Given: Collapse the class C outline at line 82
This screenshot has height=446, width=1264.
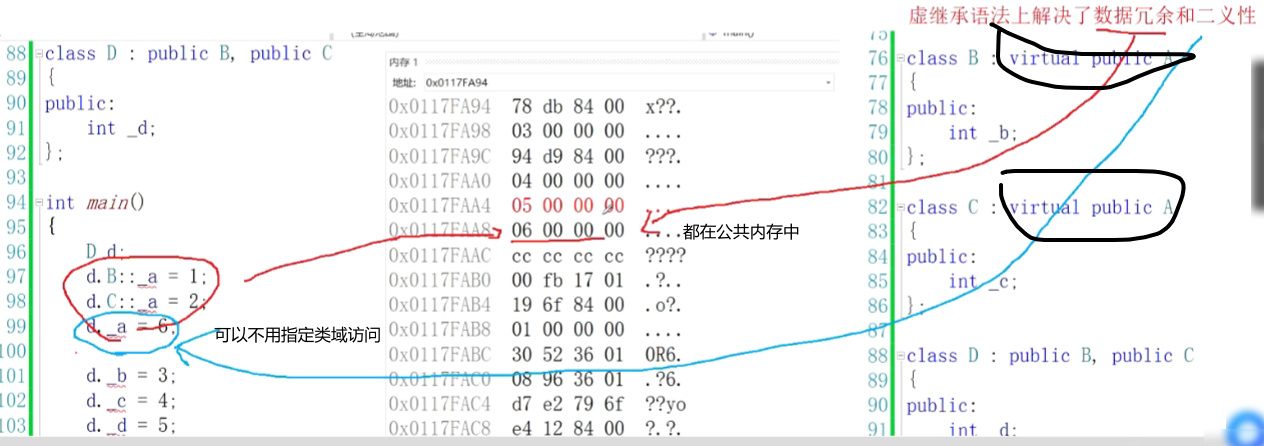Looking at the screenshot, I should coord(900,207).
